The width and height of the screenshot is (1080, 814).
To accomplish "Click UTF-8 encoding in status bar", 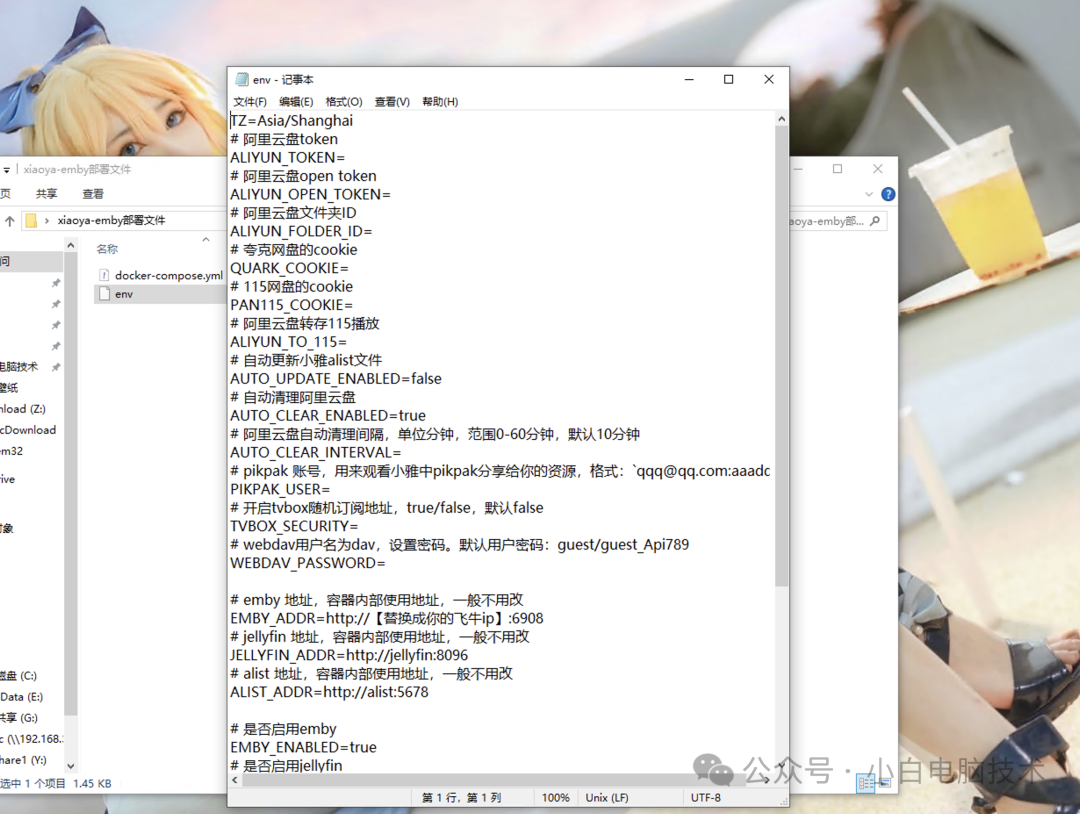I will point(706,797).
